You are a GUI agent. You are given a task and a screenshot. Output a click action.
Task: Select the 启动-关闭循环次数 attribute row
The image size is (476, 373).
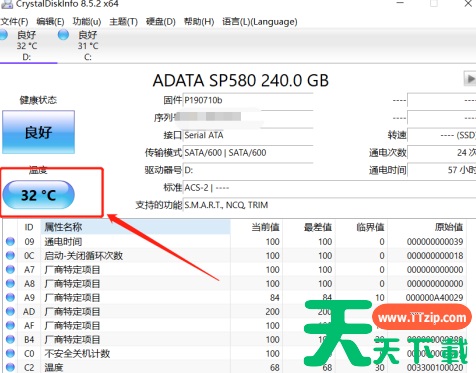84,256
